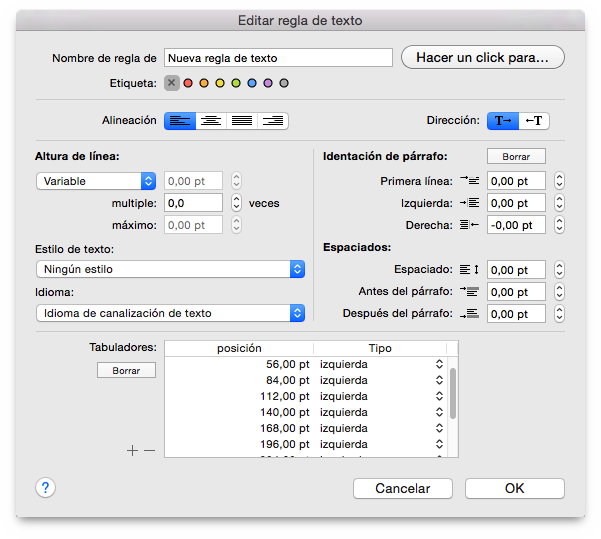Remove tab stop with minus icon

149,450
